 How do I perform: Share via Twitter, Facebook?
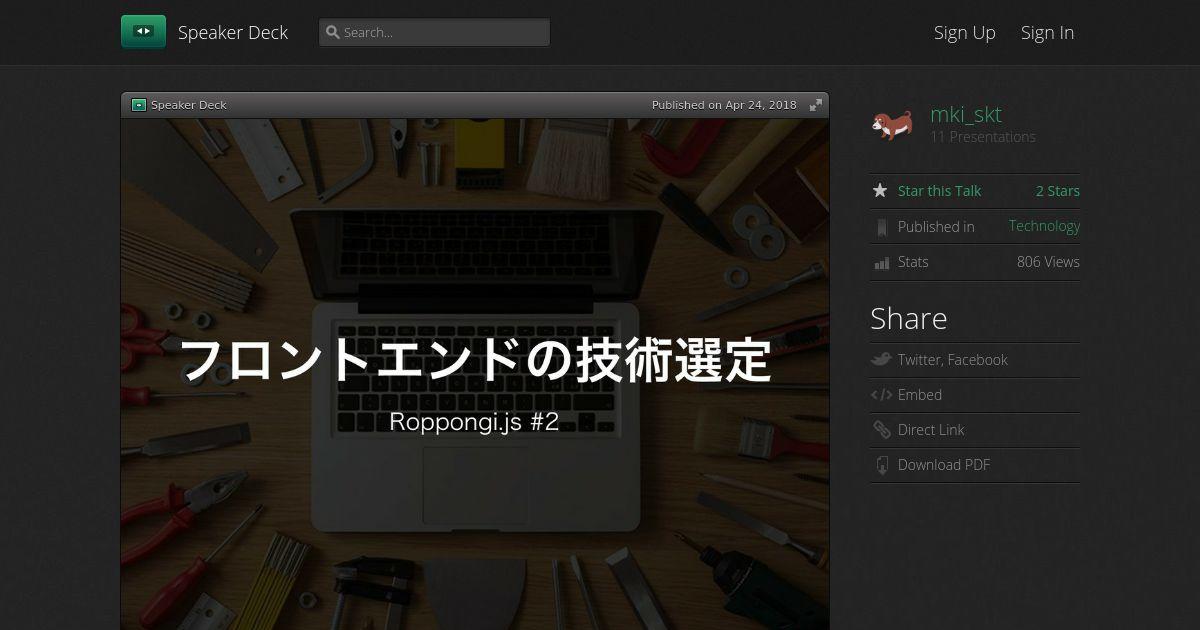pyautogui.click(x=952, y=360)
